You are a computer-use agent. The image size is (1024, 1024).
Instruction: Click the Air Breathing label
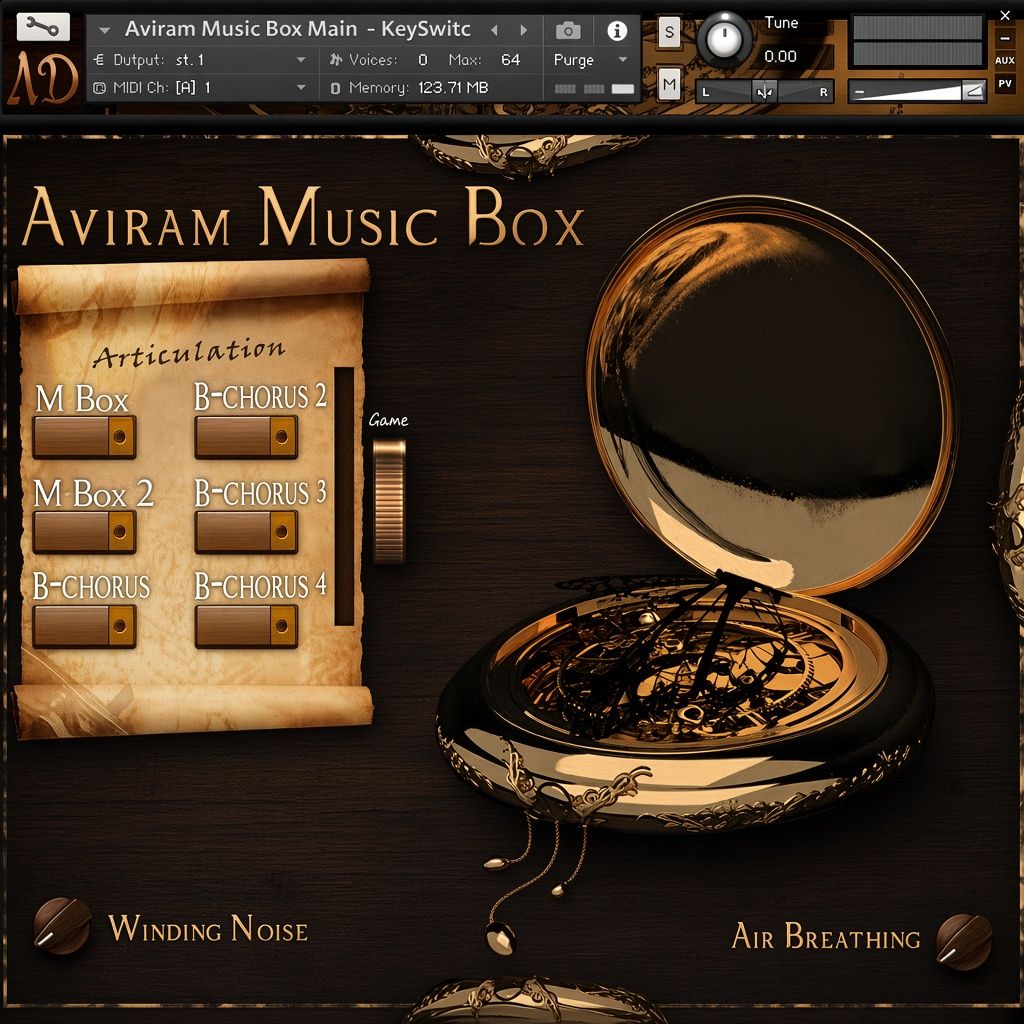(x=826, y=936)
